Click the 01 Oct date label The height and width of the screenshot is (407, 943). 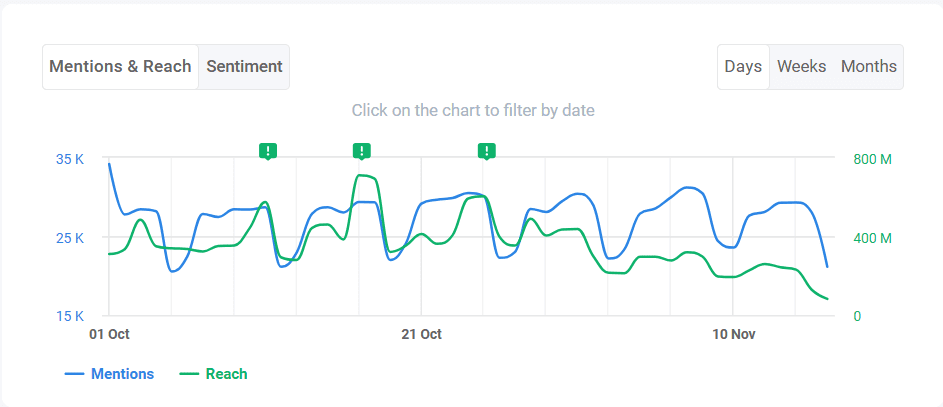[x=109, y=334]
